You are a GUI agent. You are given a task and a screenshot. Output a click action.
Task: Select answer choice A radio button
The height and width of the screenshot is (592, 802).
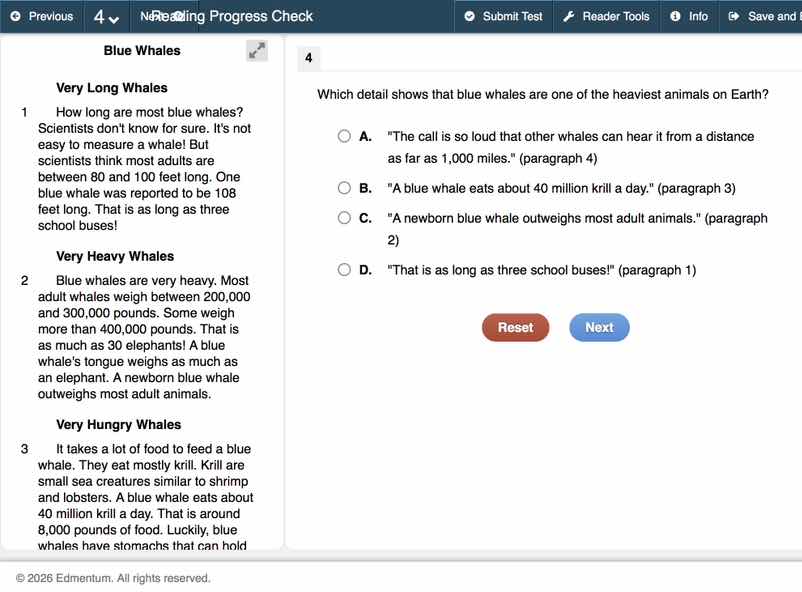pos(344,136)
